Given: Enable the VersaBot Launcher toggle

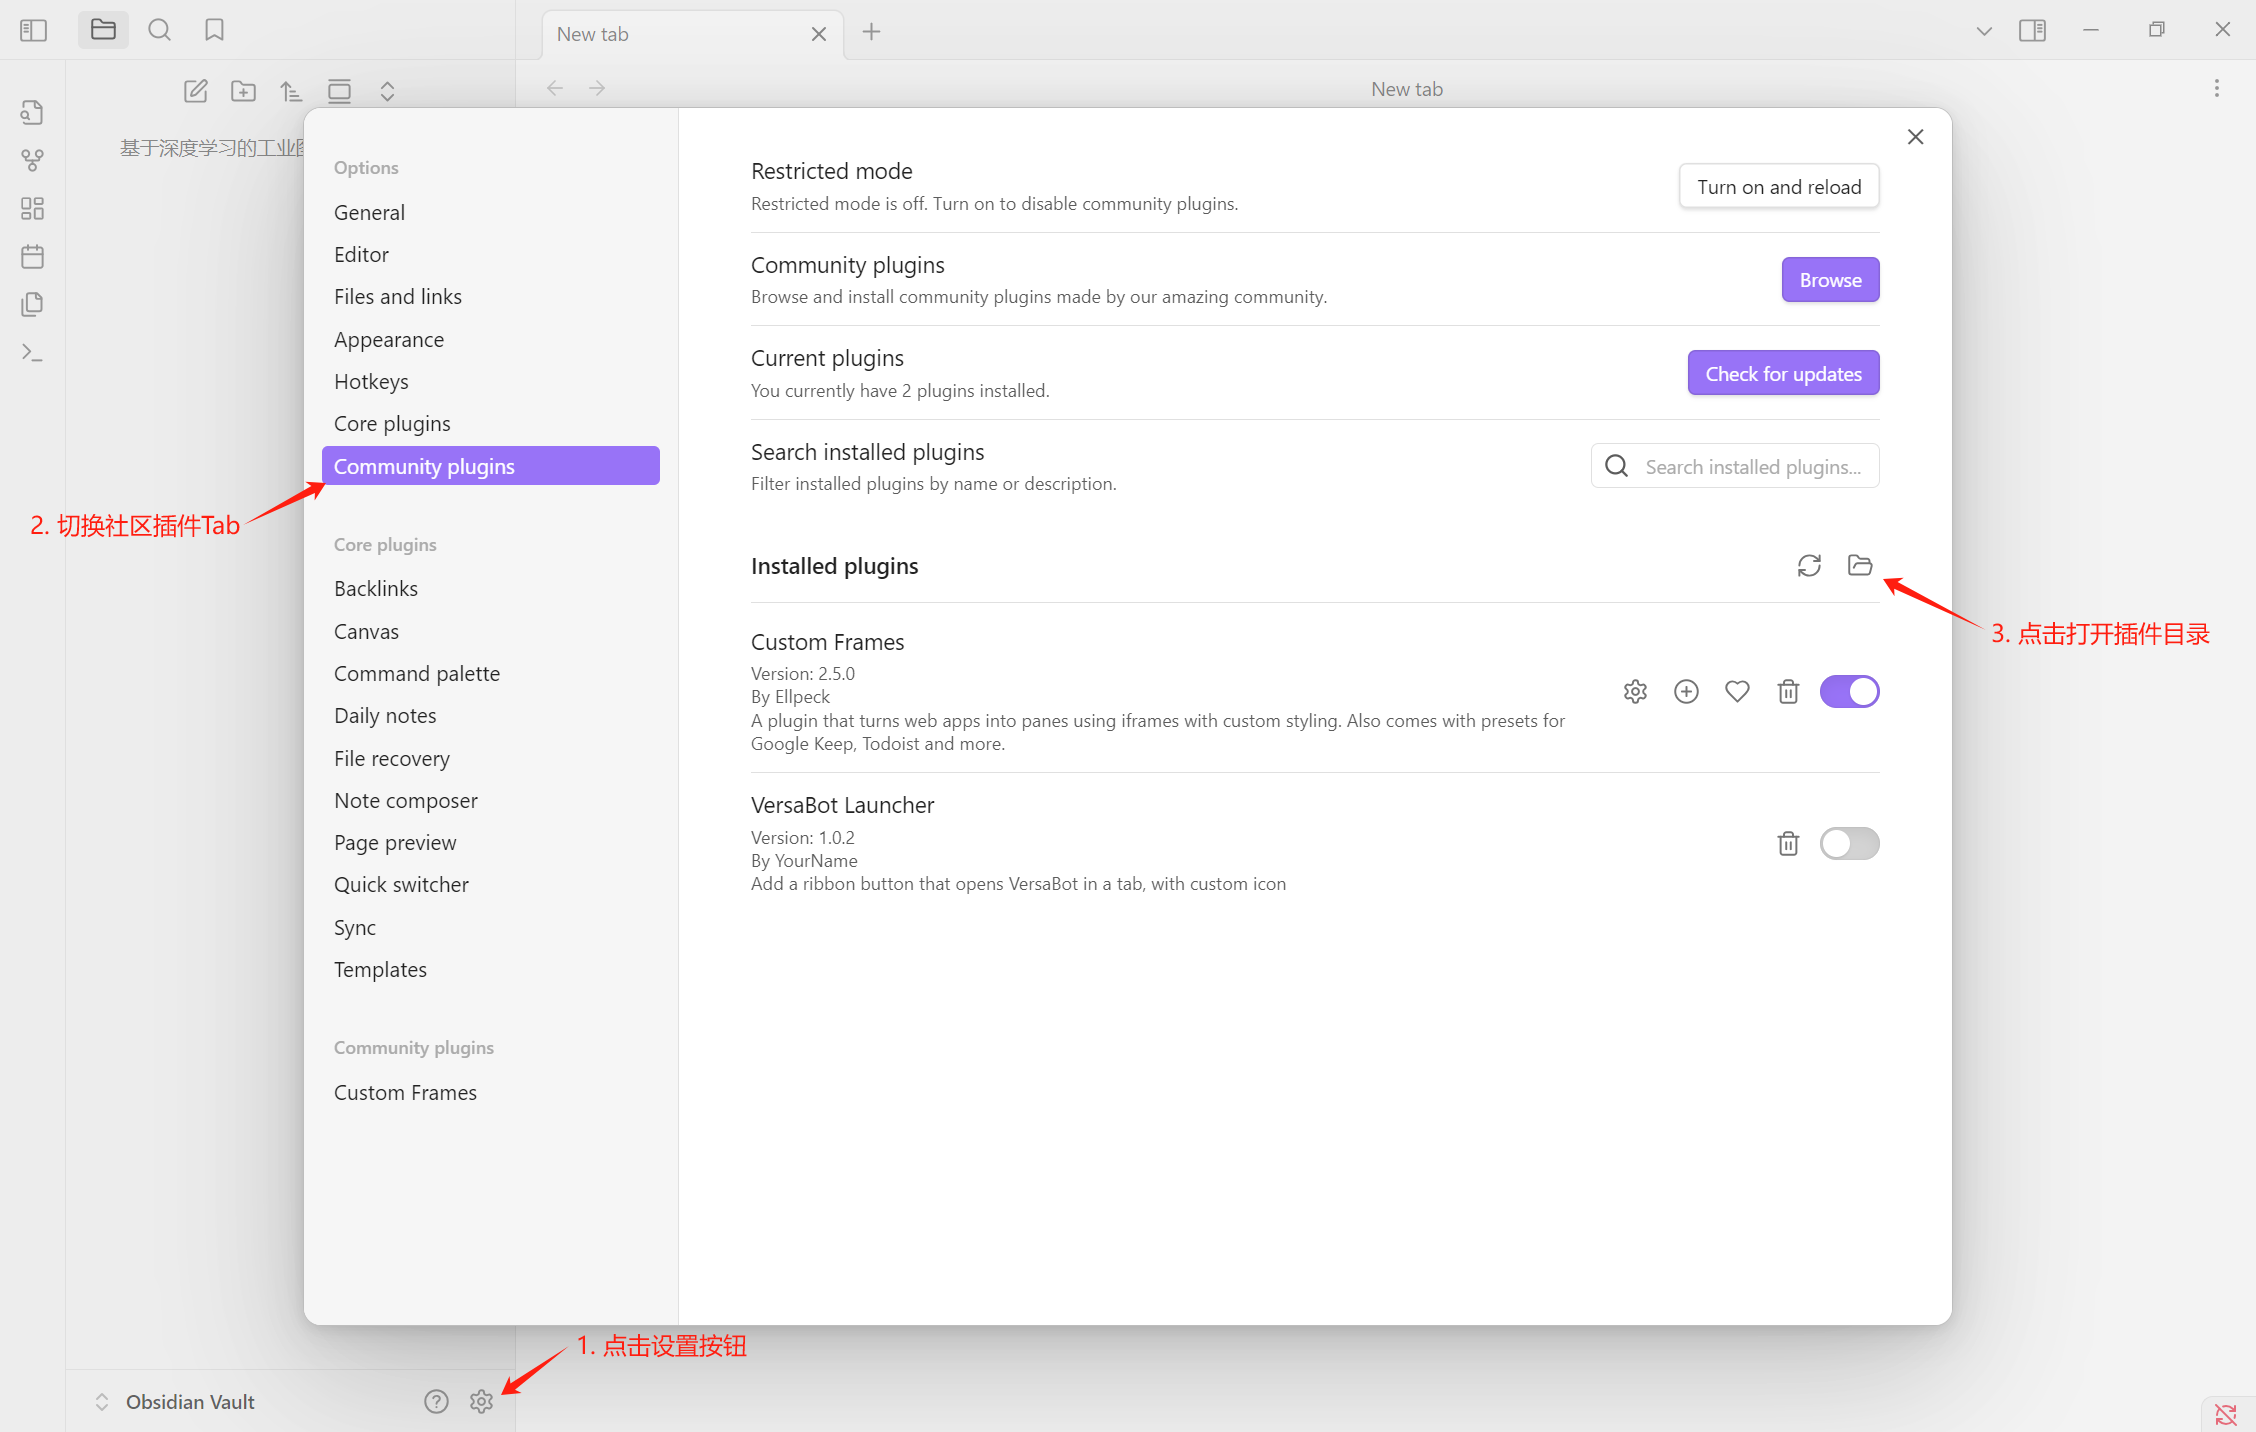Looking at the screenshot, I should pos(1848,843).
